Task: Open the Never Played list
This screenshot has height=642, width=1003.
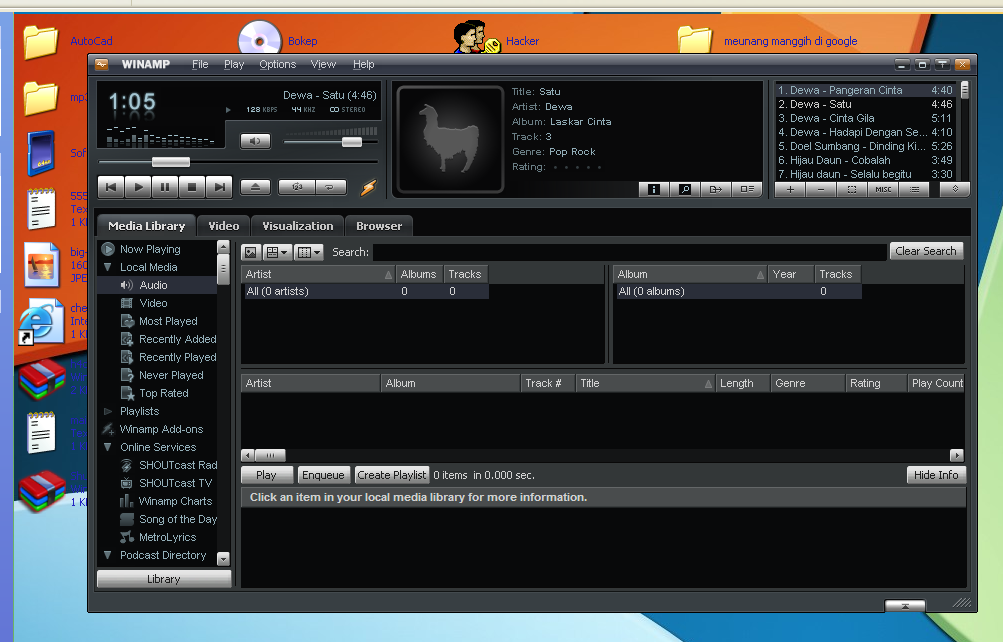Action: click(171, 375)
